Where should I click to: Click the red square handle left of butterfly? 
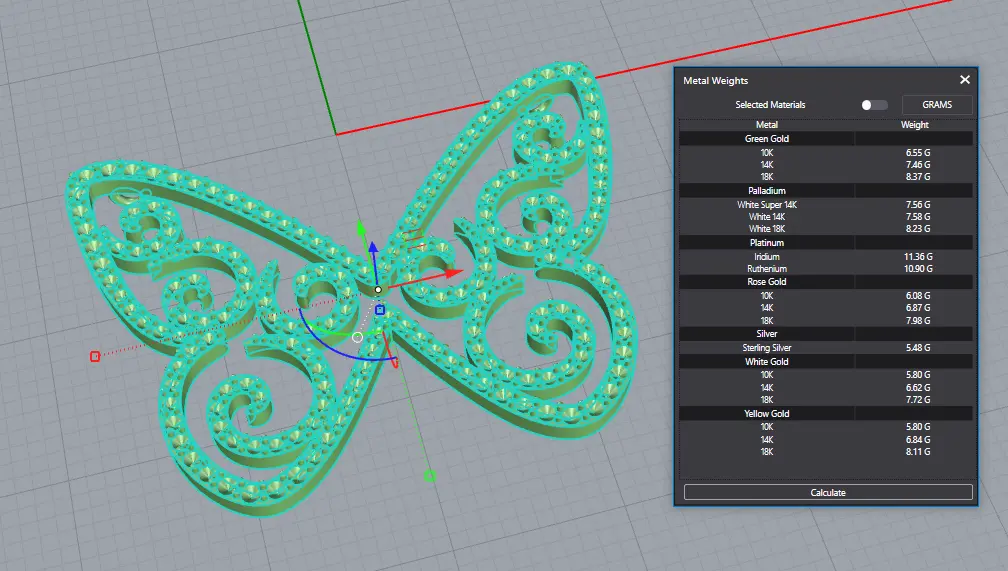(x=95, y=356)
